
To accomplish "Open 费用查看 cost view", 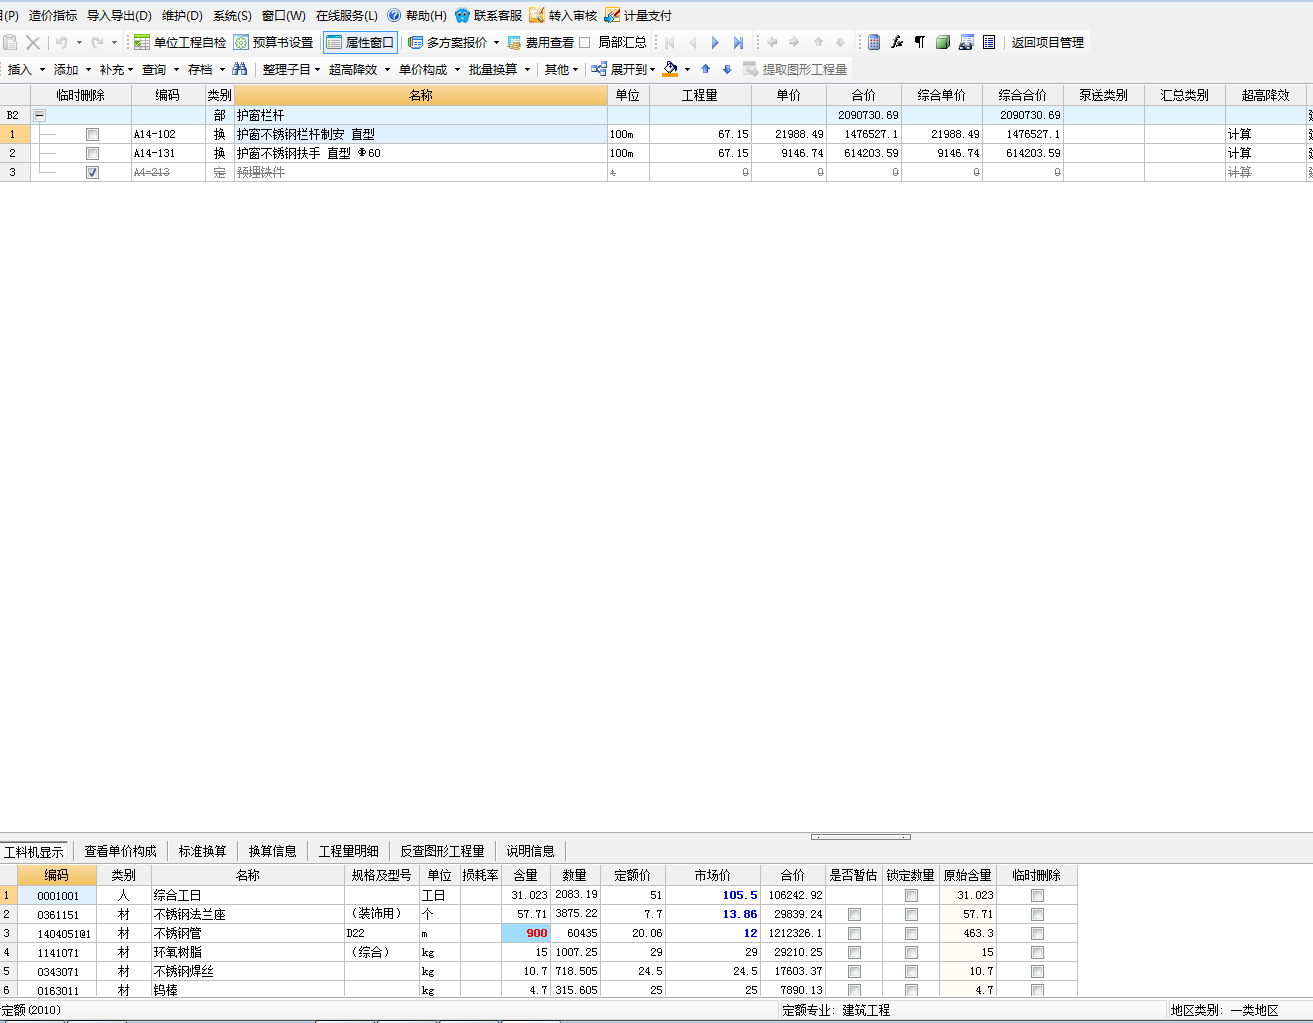I will point(540,42).
